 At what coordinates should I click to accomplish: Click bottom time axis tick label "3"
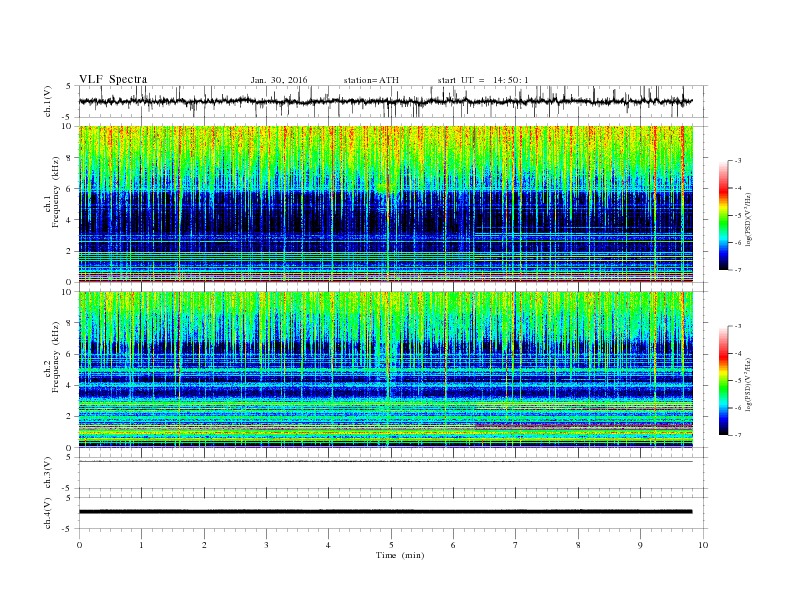point(267,545)
